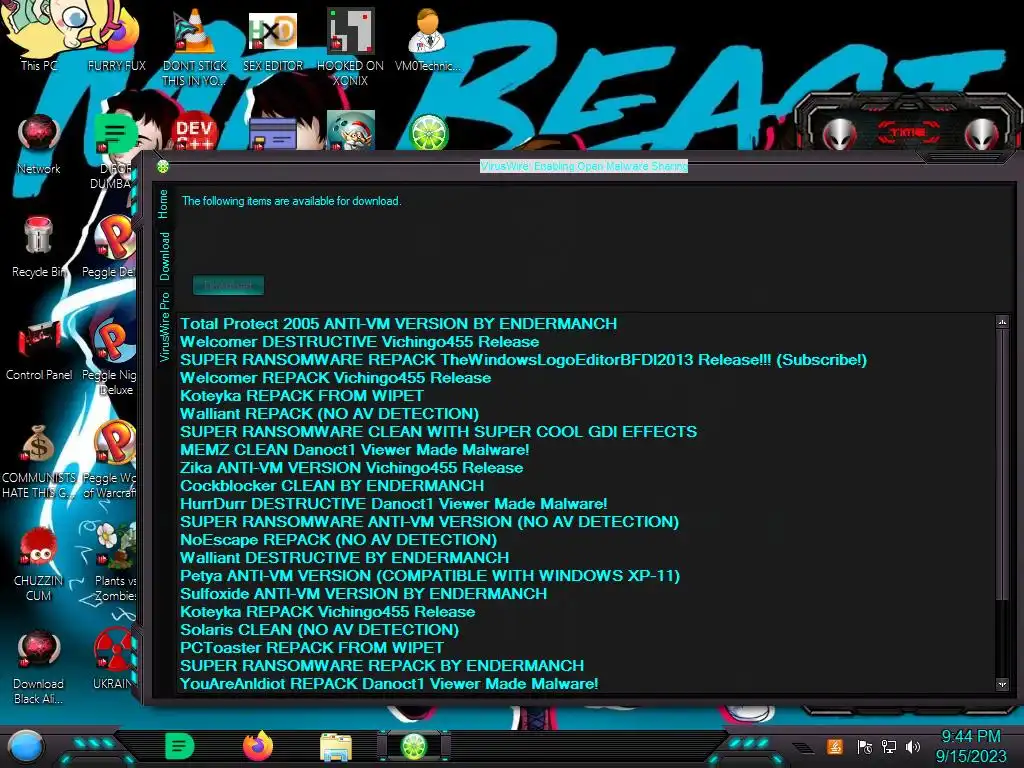Select 'SUPER RANSOMWARE ANTI-VM VERSION (NO AV DETECTION)'
Screen dimensions: 1024x768
coord(430,522)
